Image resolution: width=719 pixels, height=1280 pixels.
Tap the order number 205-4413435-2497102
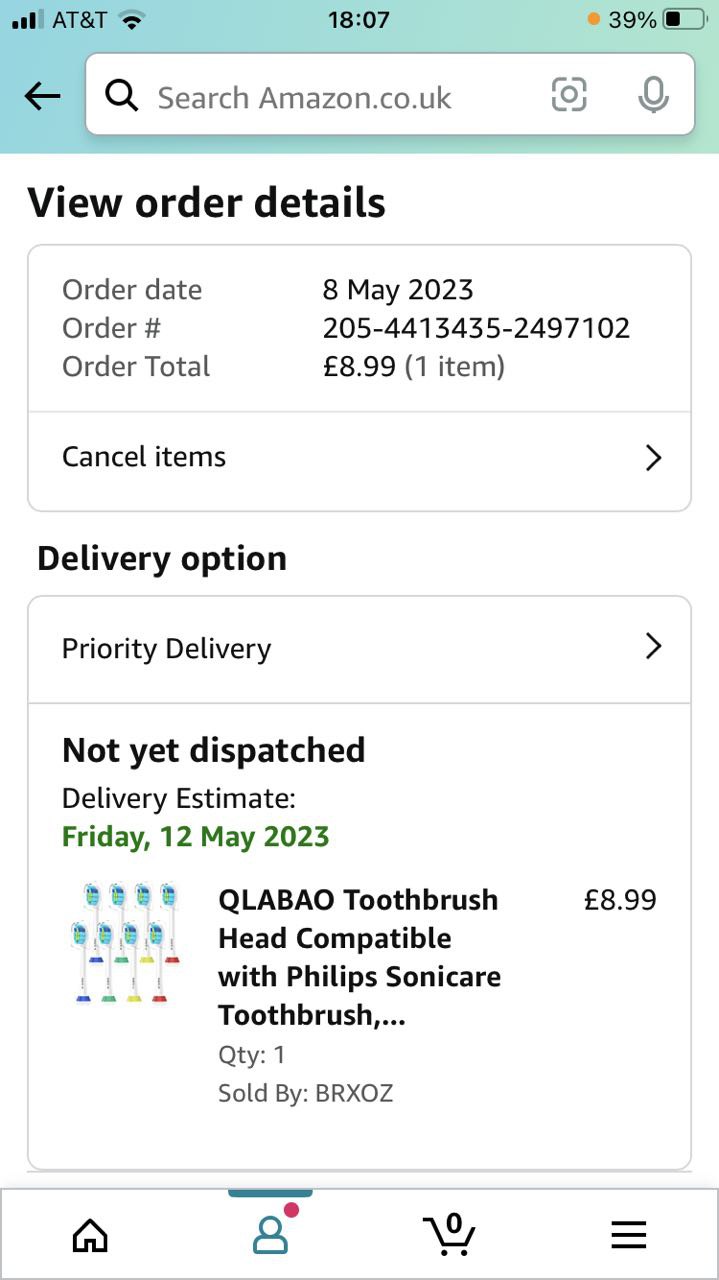point(476,328)
